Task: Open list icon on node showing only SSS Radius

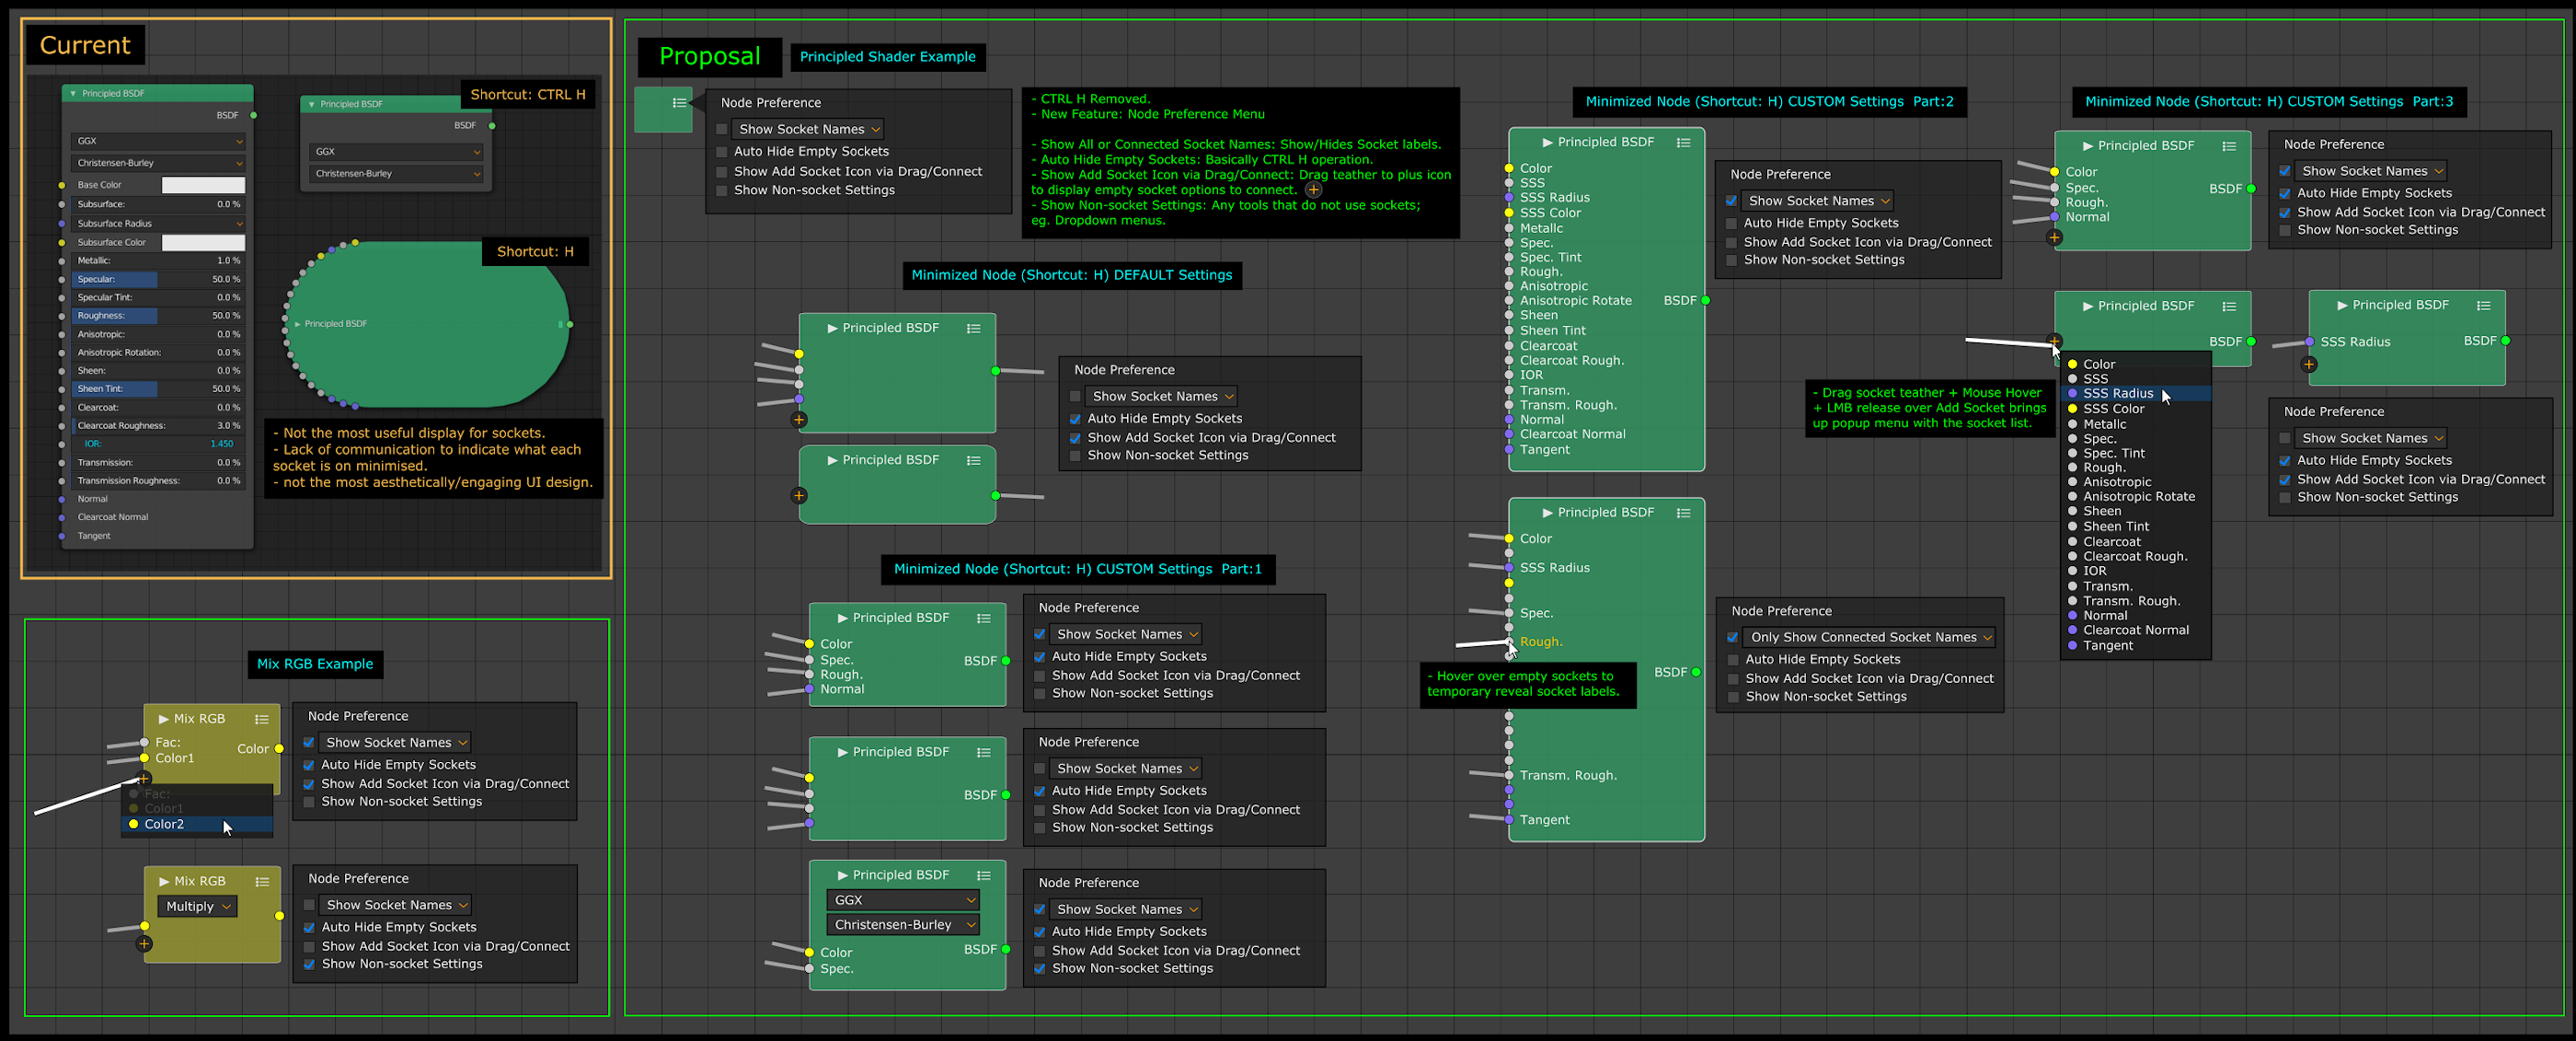Action: click(x=2483, y=306)
